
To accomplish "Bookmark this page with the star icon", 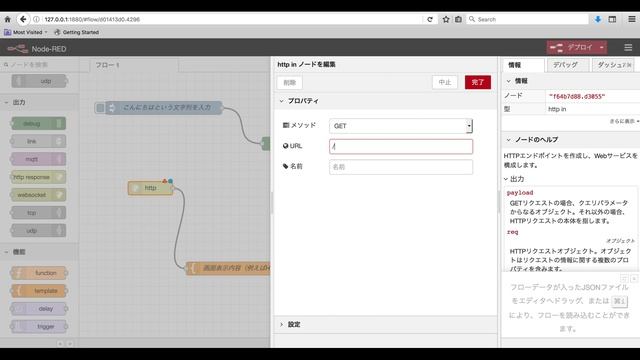I will [x=446, y=19].
